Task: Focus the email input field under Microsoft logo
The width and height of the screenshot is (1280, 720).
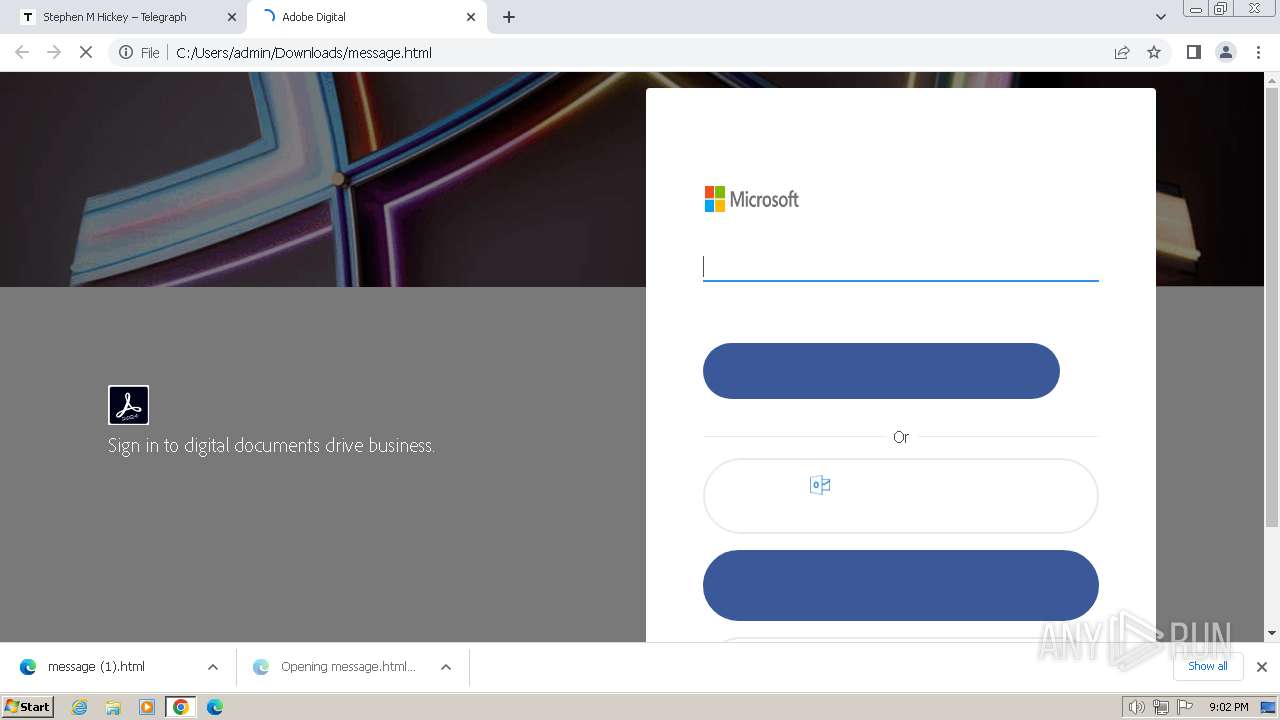Action: click(x=901, y=266)
